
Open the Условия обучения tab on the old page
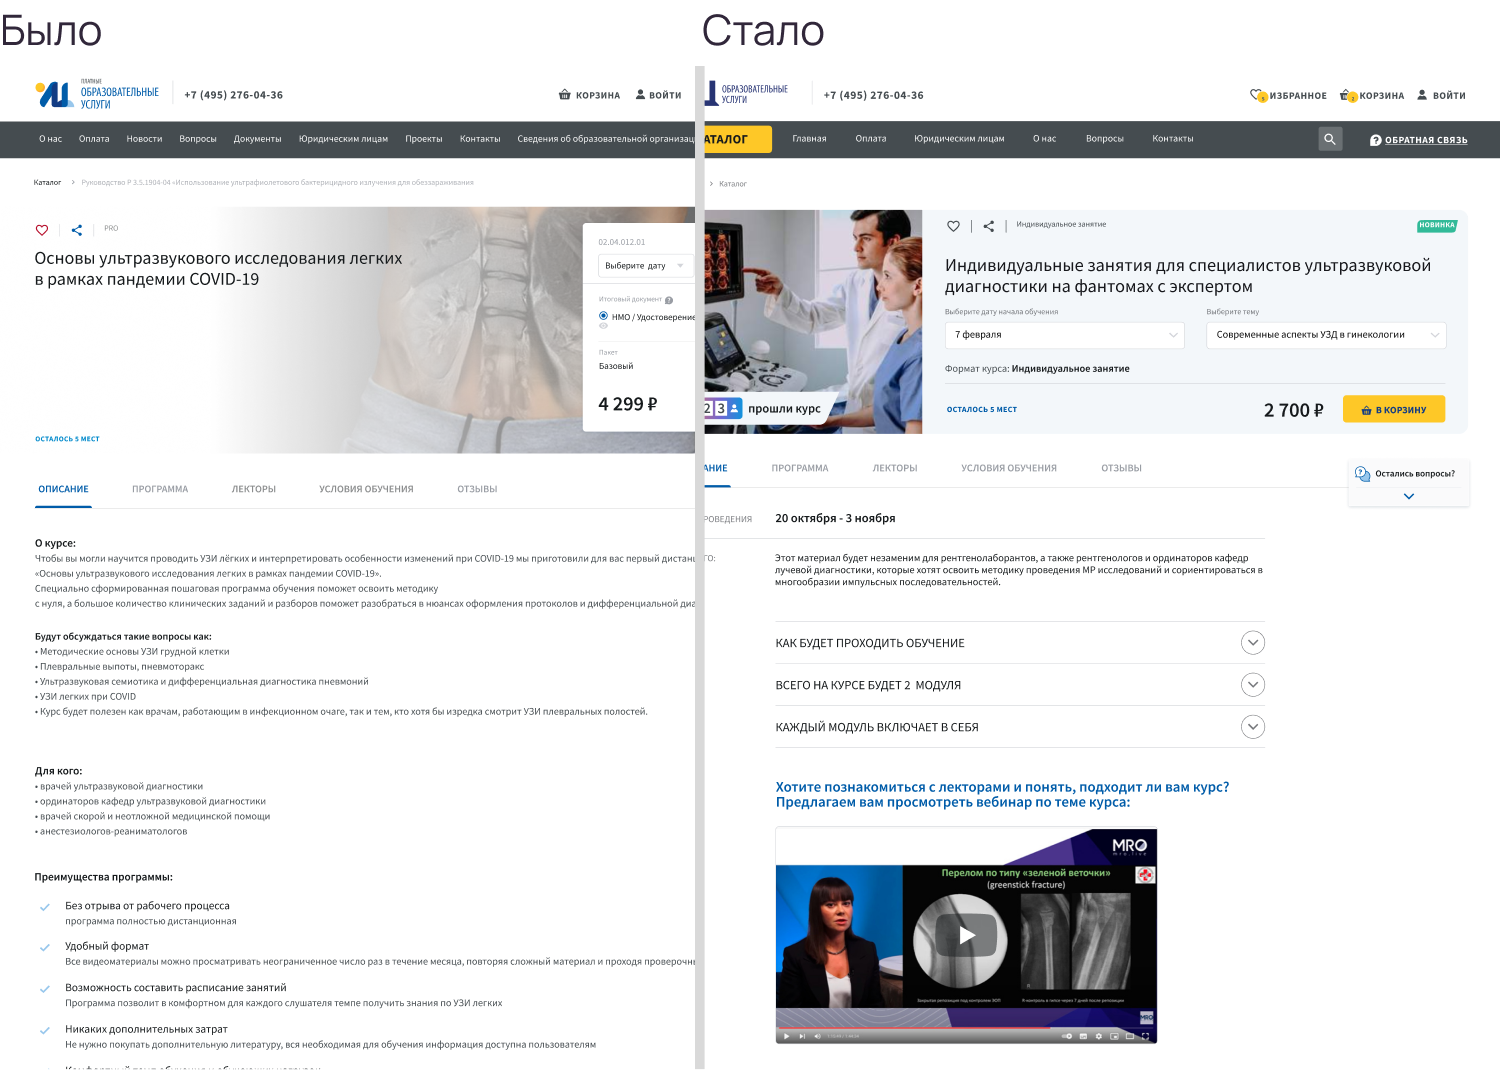point(366,489)
